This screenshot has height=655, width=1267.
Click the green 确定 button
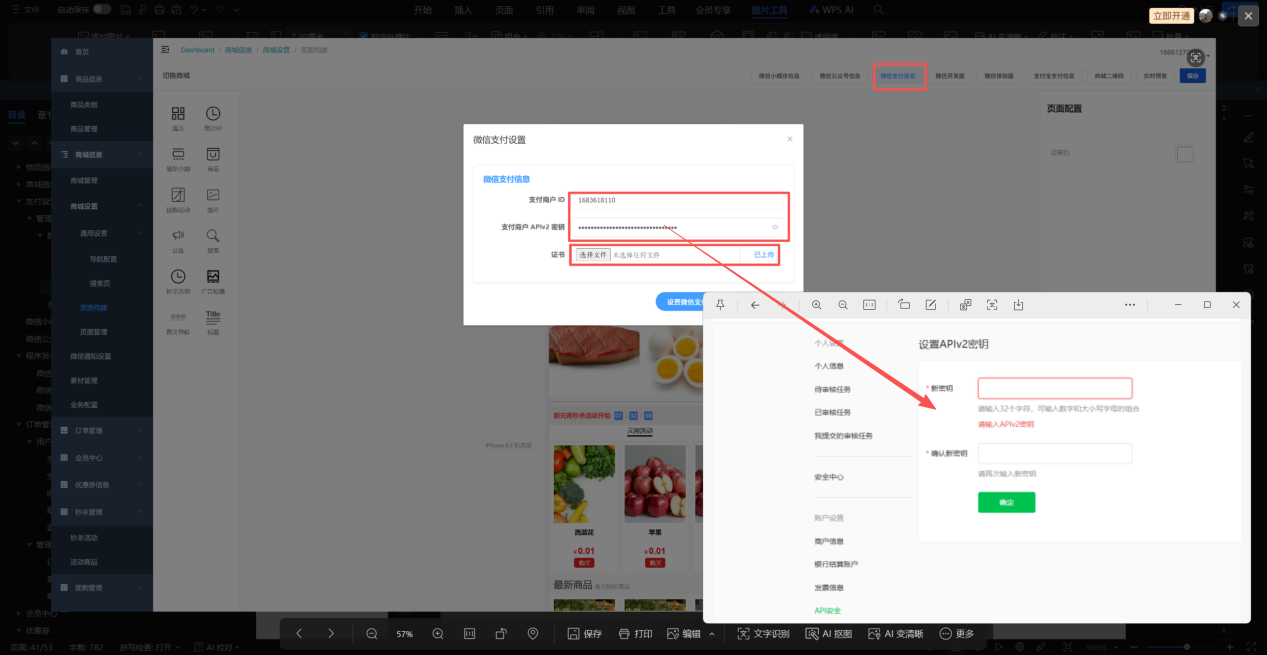tap(1006, 502)
